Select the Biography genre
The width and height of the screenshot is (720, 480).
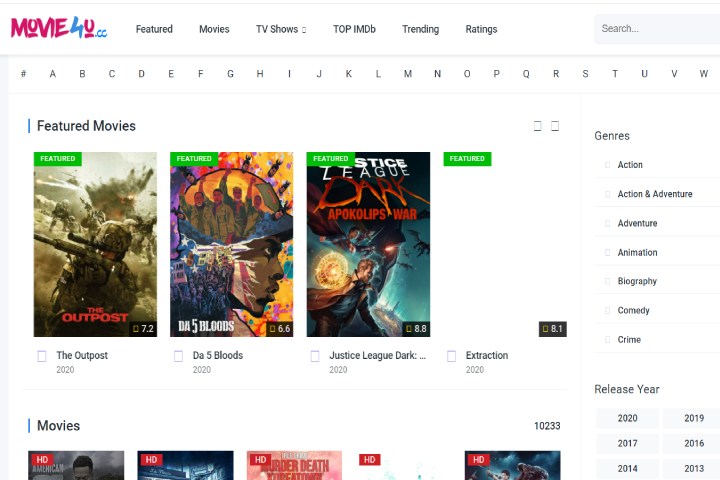pos(637,281)
